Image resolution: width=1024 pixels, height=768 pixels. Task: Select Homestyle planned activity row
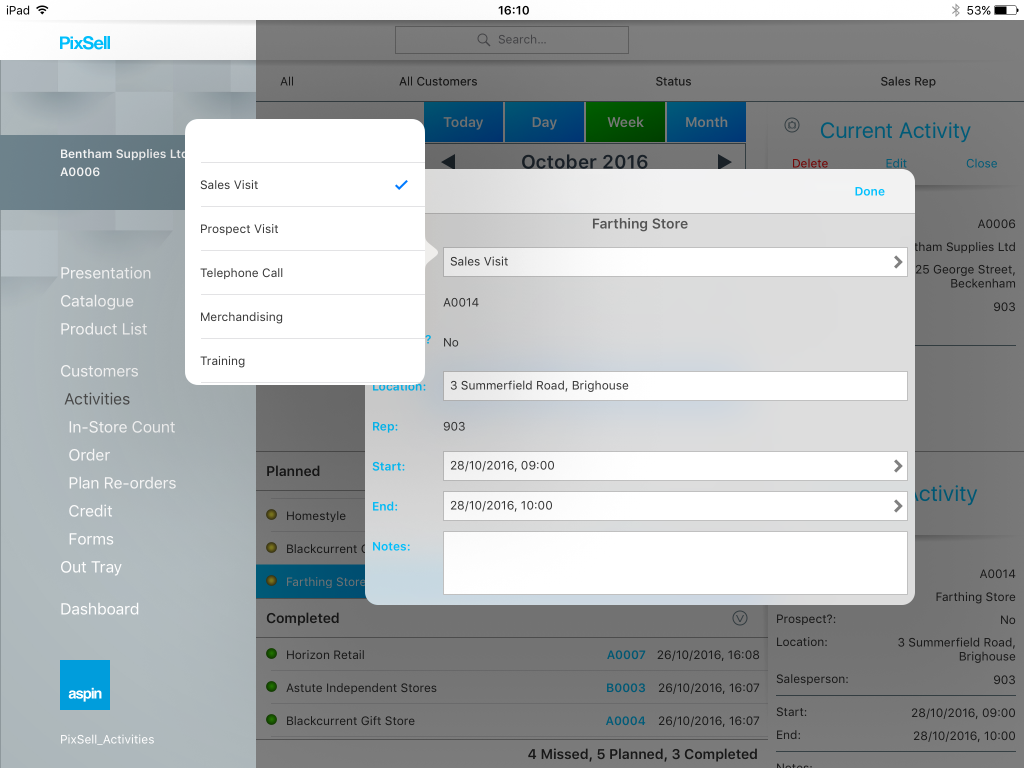311,516
